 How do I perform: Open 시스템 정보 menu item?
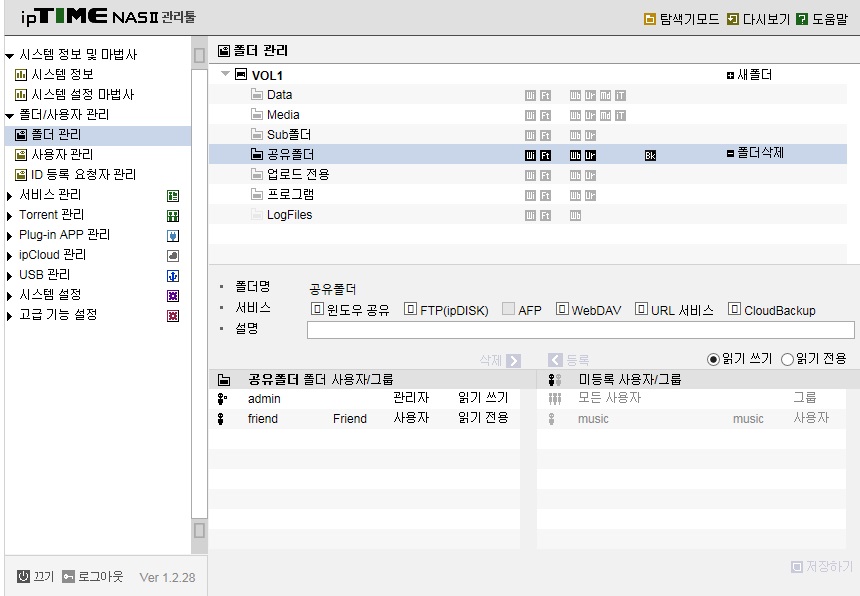pyautogui.click(x=62, y=75)
